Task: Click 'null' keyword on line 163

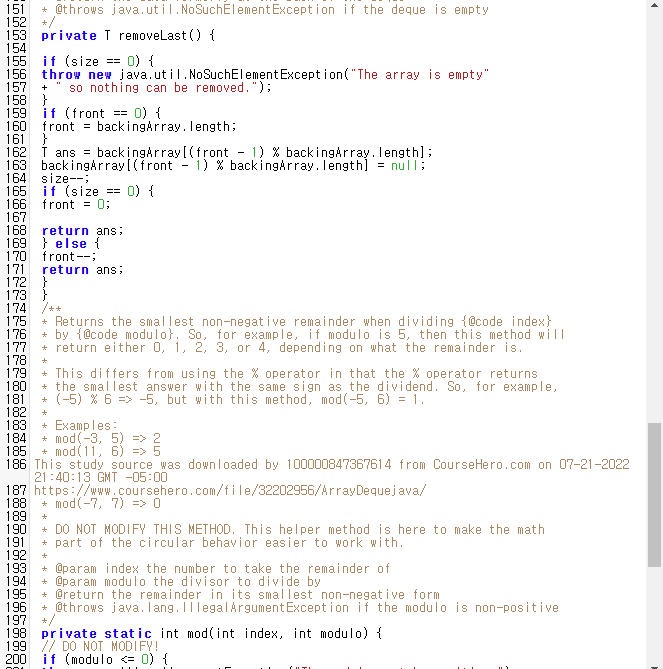Action: [404, 166]
